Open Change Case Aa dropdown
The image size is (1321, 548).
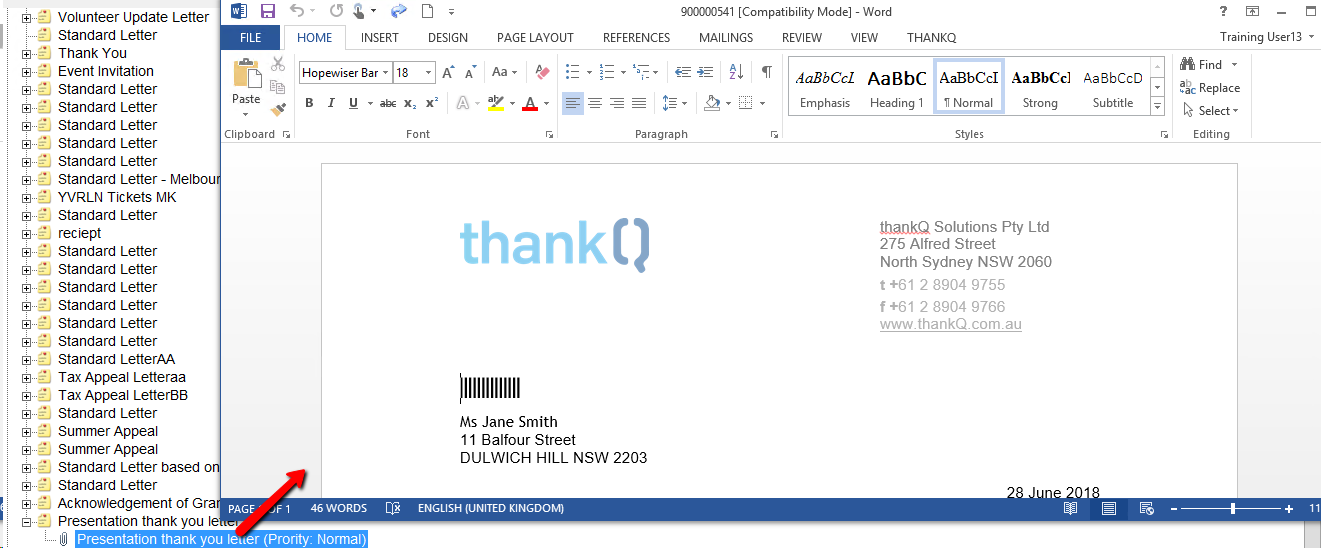click(505, 72)
